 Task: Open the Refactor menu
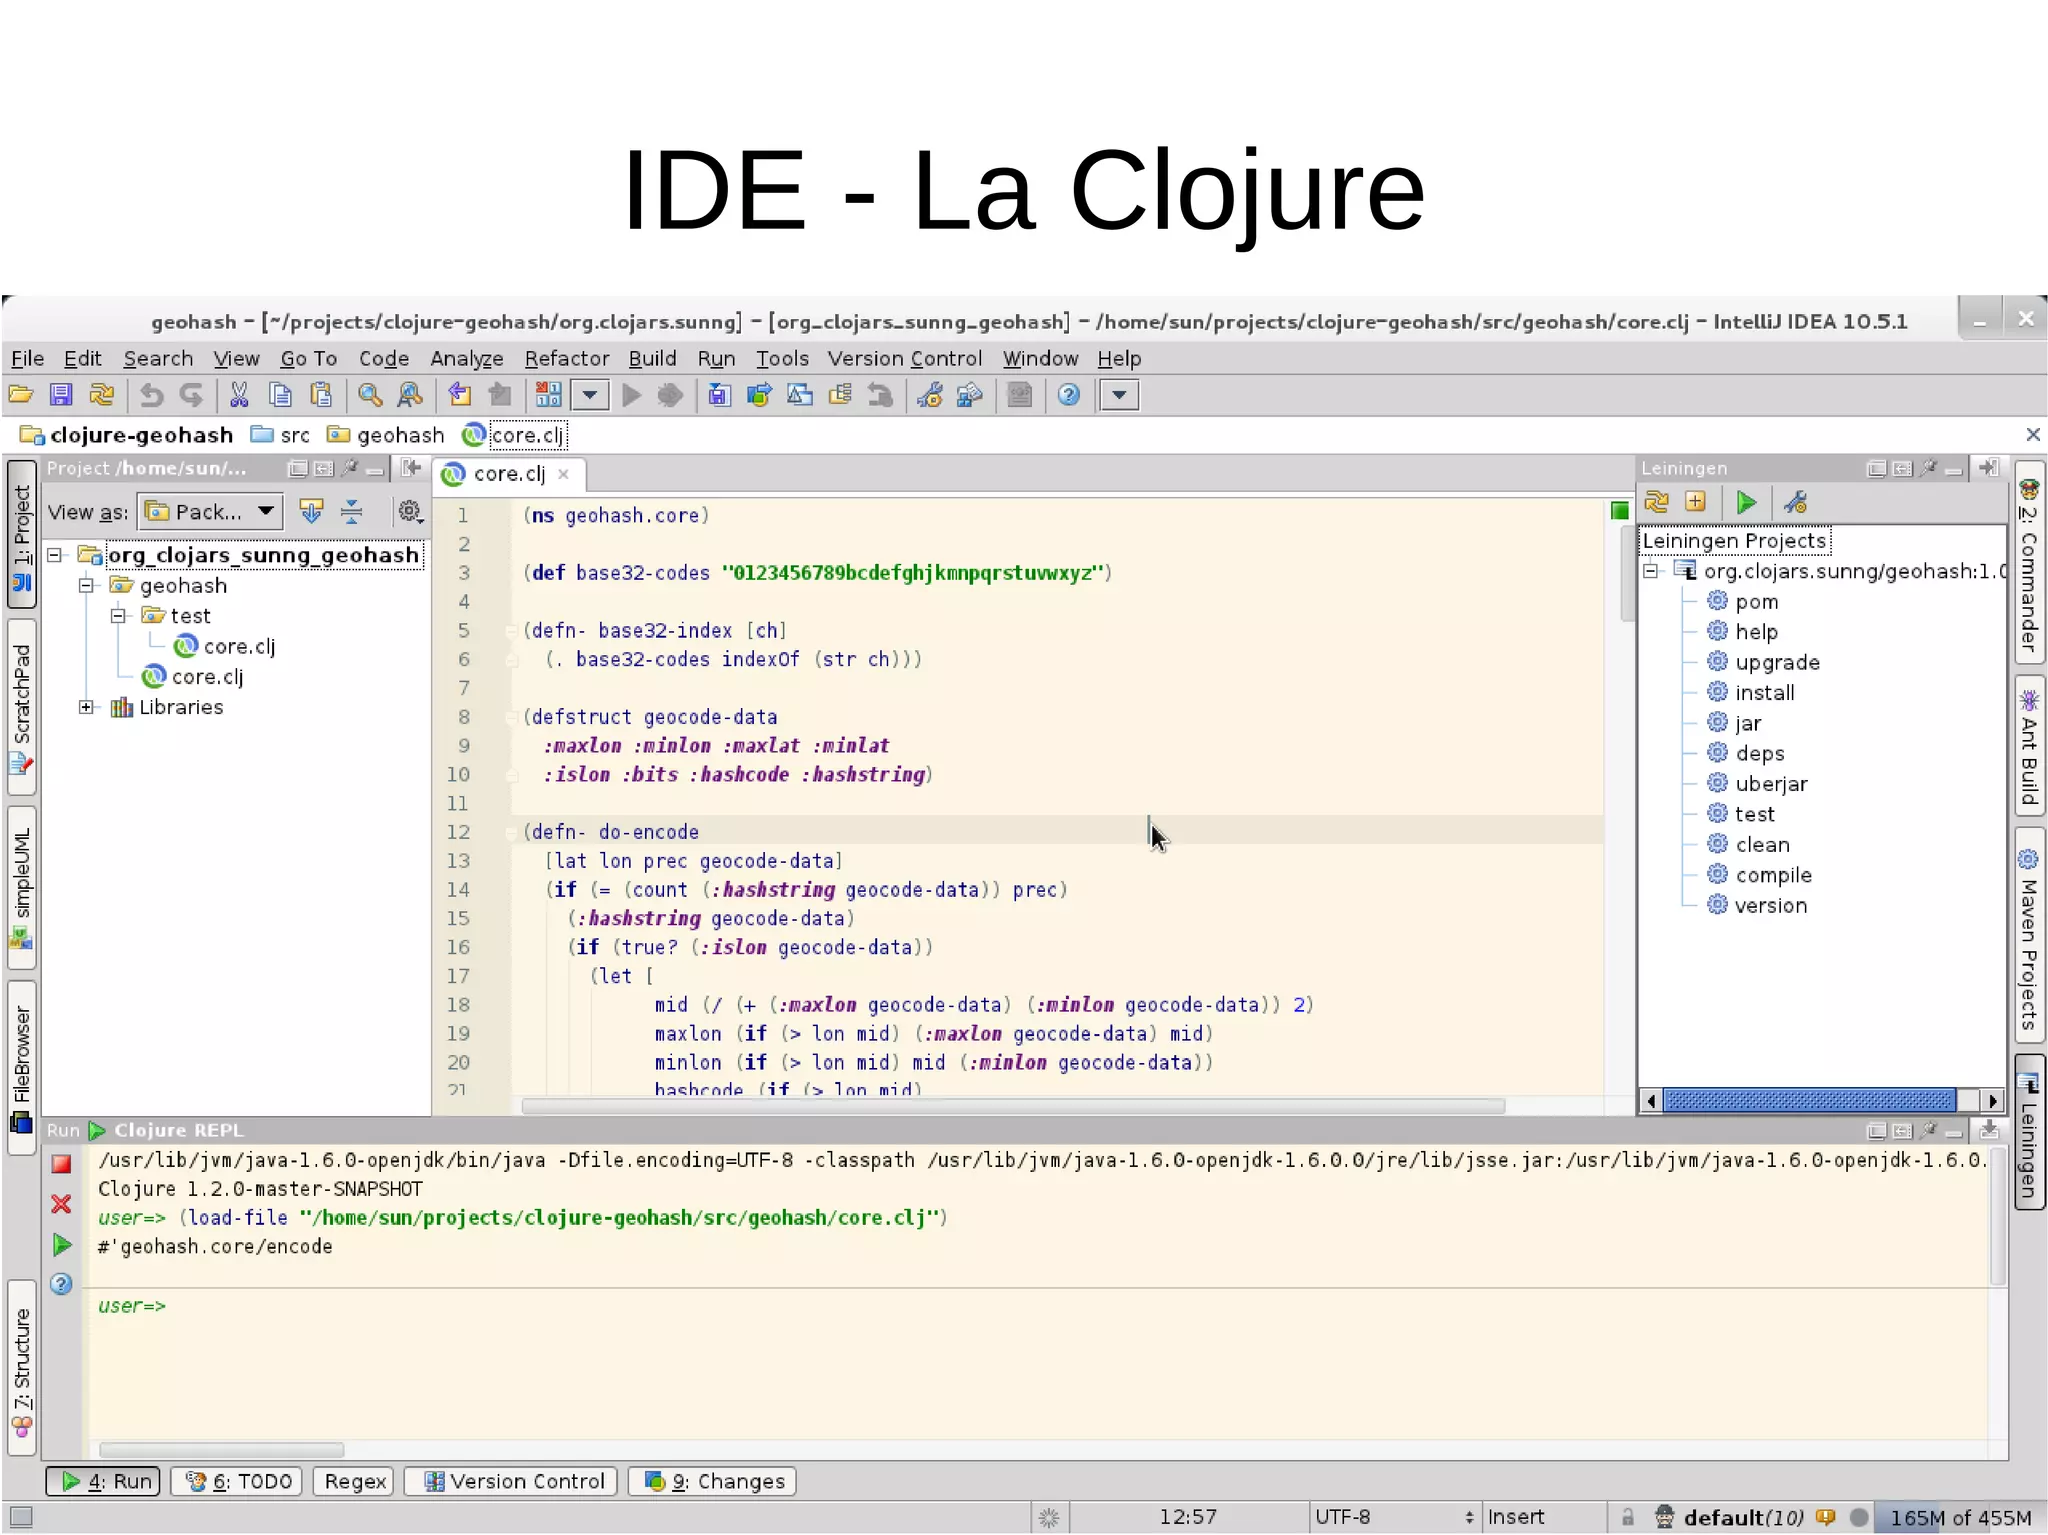click(566, 358)
